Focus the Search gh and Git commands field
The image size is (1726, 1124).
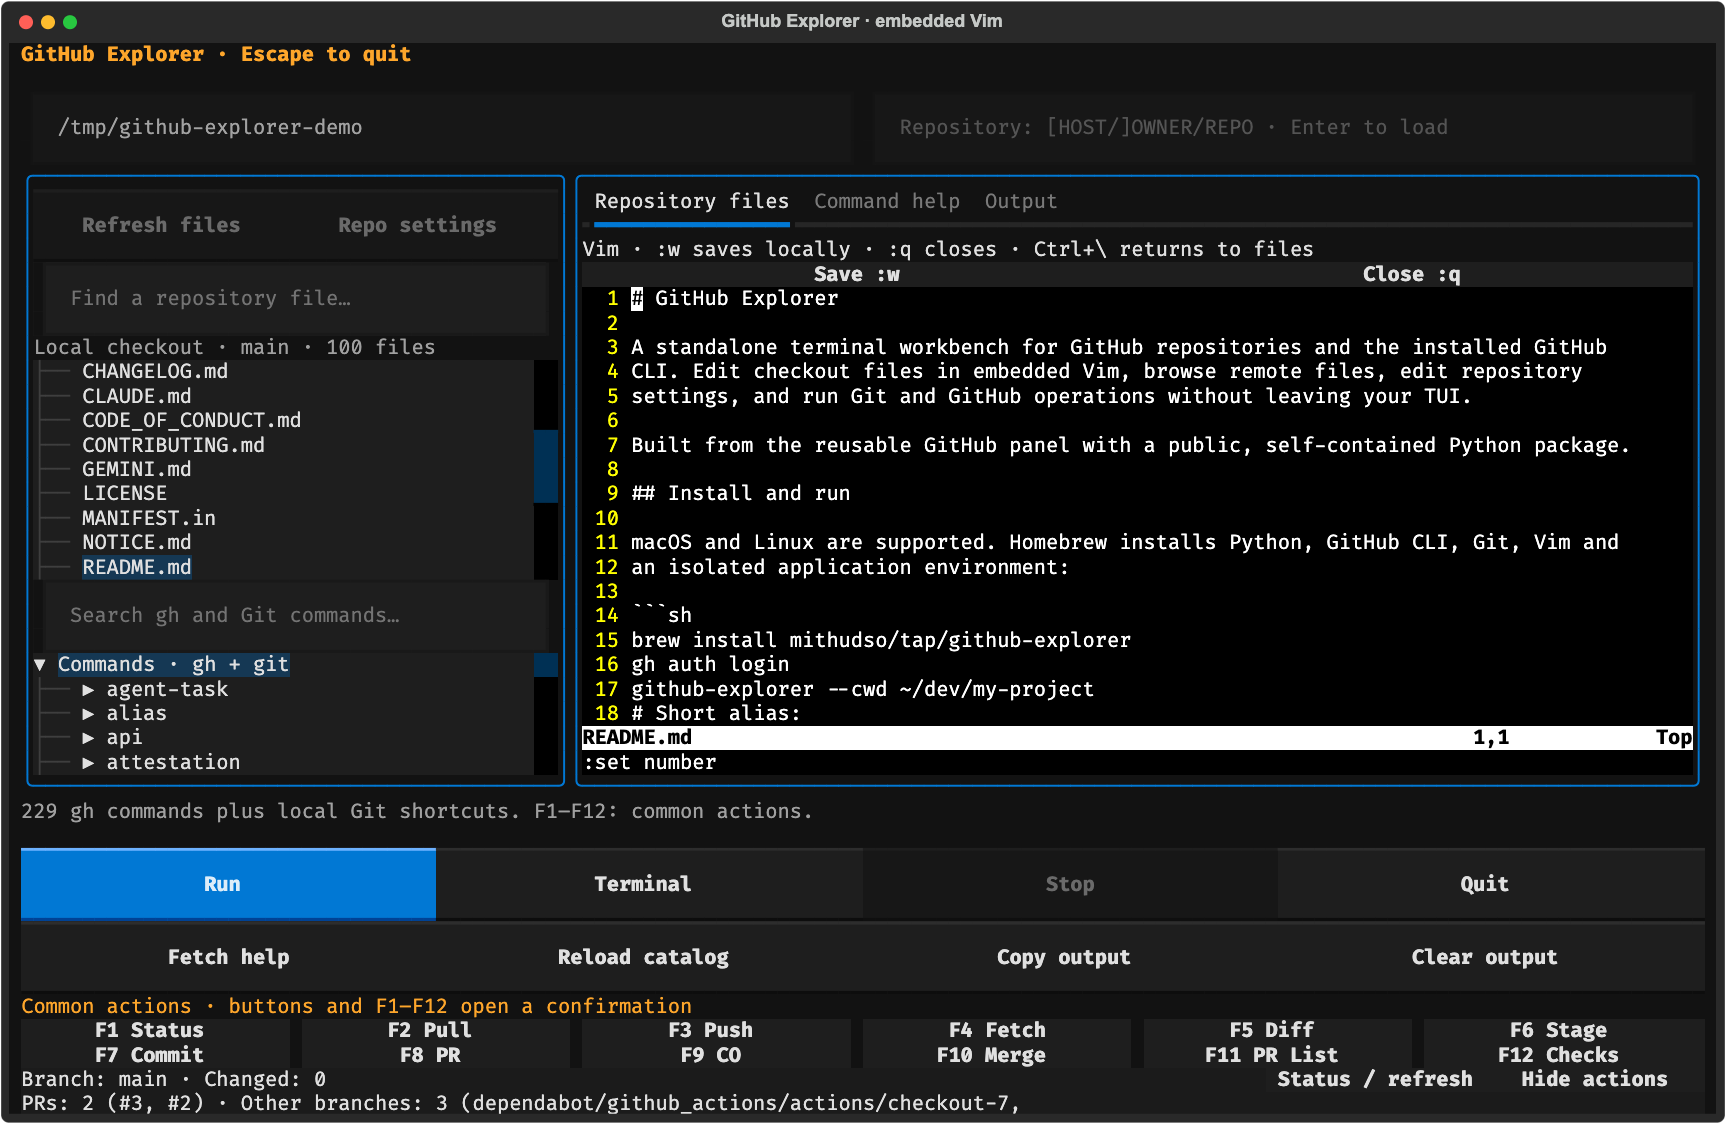coord(296,616)
